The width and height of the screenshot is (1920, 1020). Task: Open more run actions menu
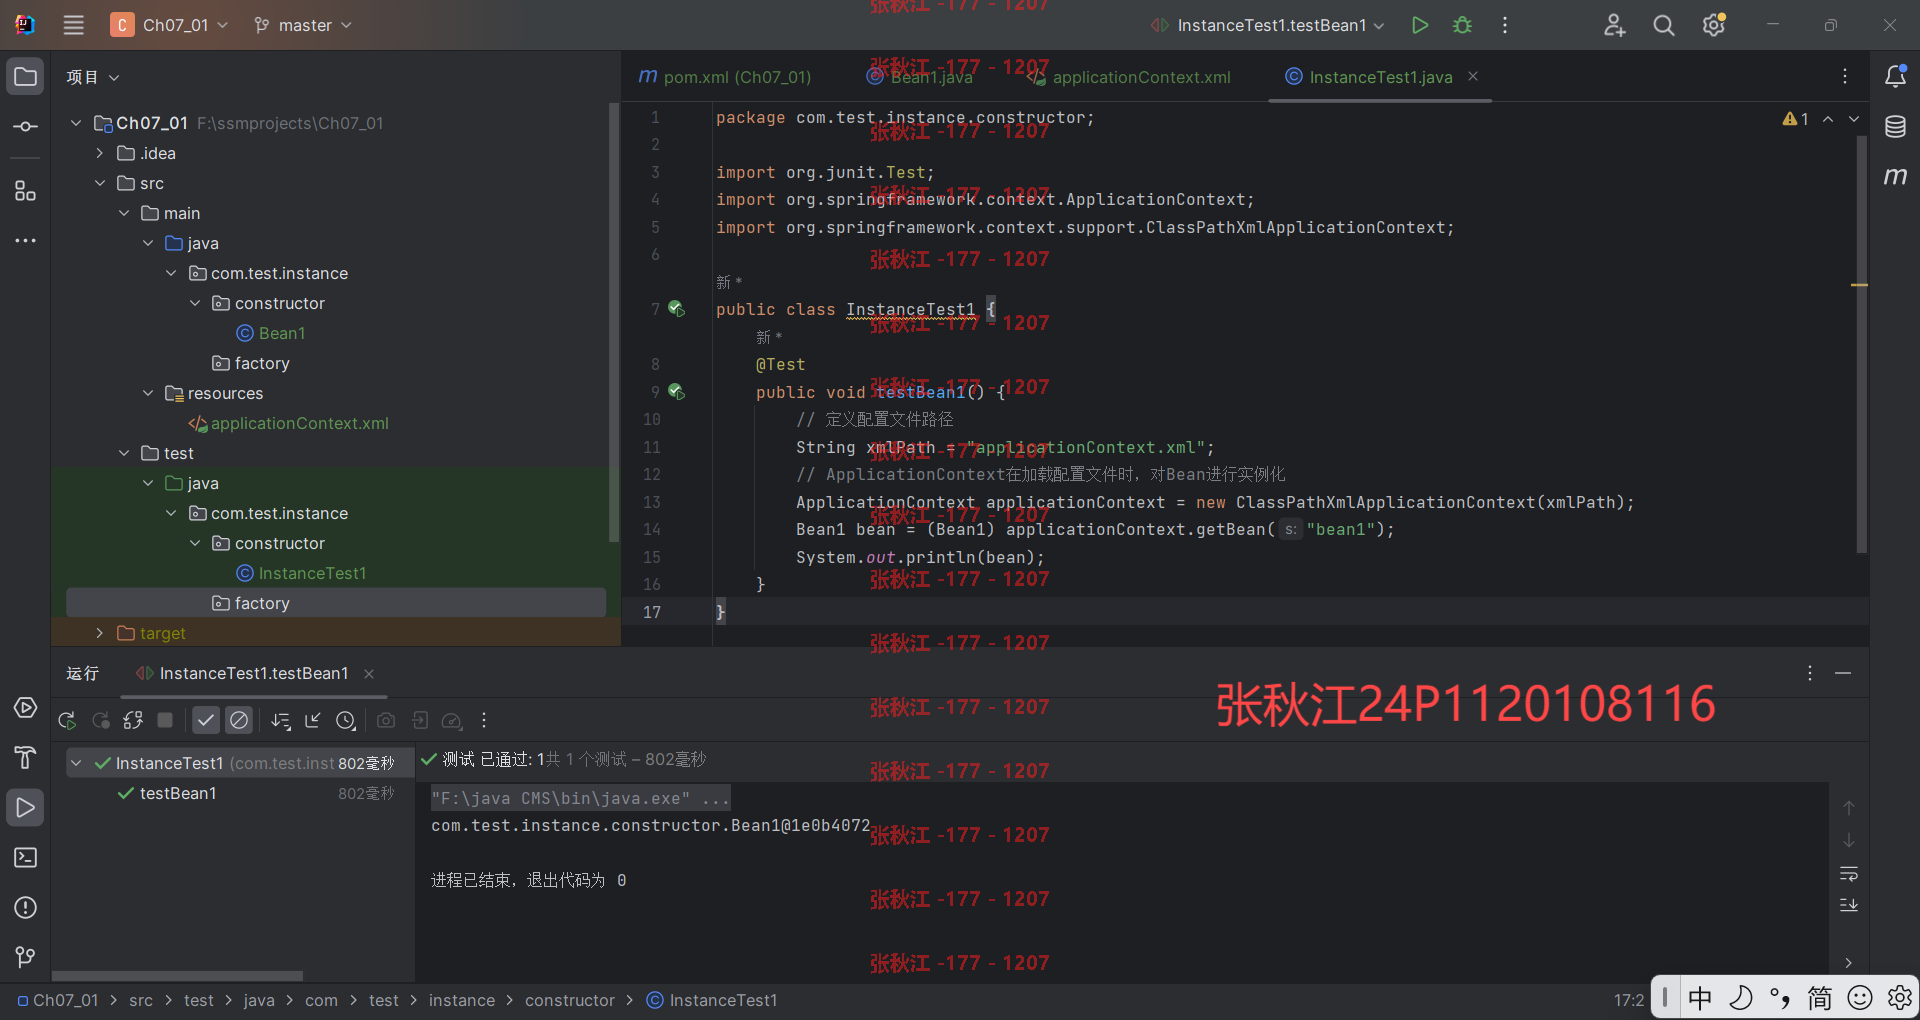(x=1505, y=25)
